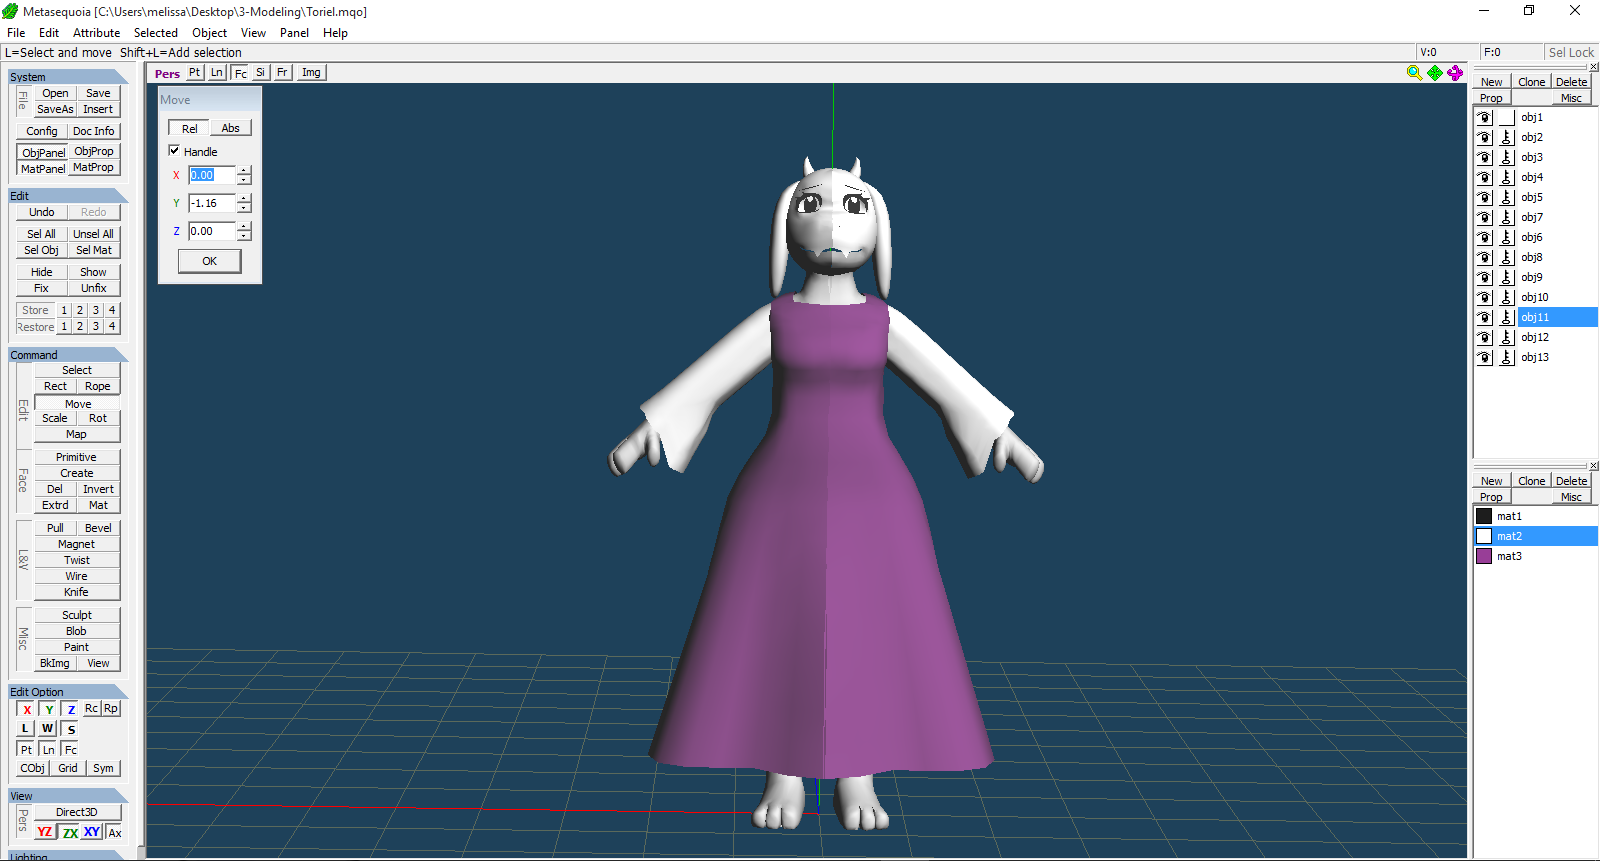Click the mat1 black color swatch
Screen dimensions: 1600x861
point(1484,516)
